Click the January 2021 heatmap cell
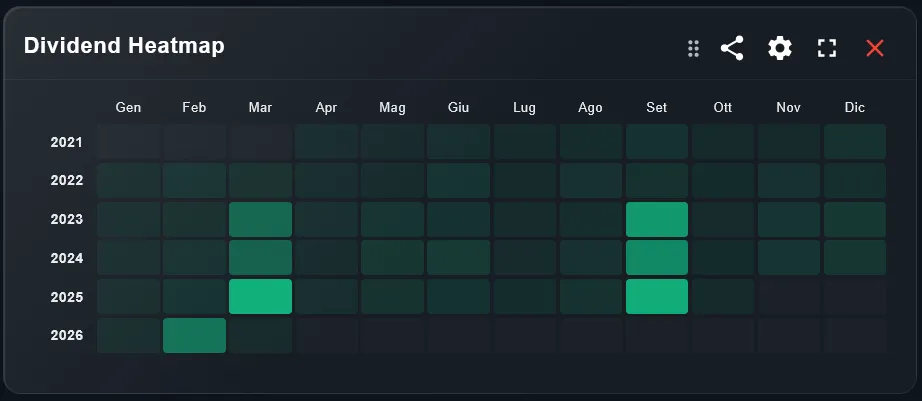The image size is (922, 401). 128,142
